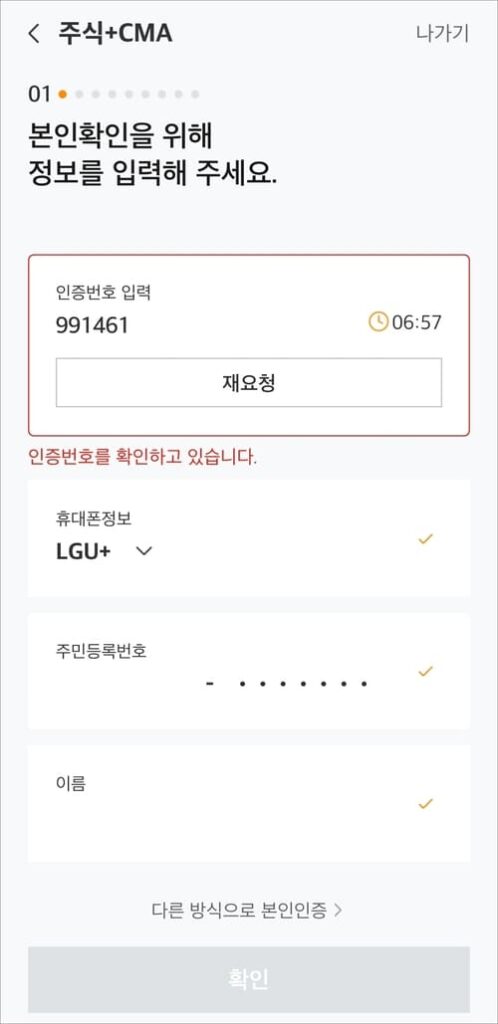Click the orange step 01 progress dot

63,94
